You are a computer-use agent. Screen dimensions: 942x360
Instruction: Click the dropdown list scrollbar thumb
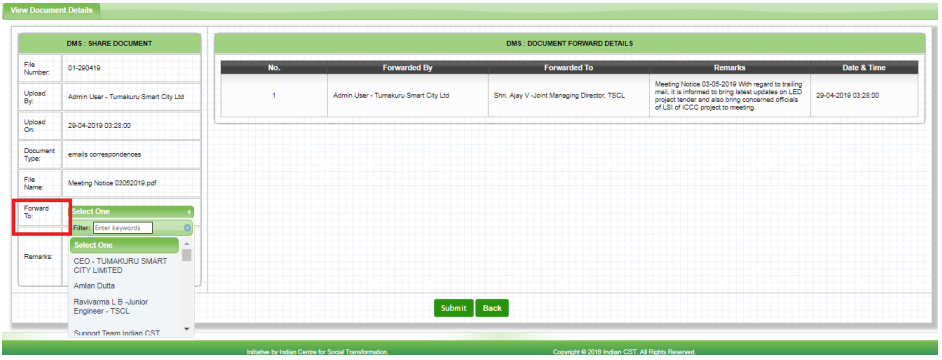click(x=186, y=255)
